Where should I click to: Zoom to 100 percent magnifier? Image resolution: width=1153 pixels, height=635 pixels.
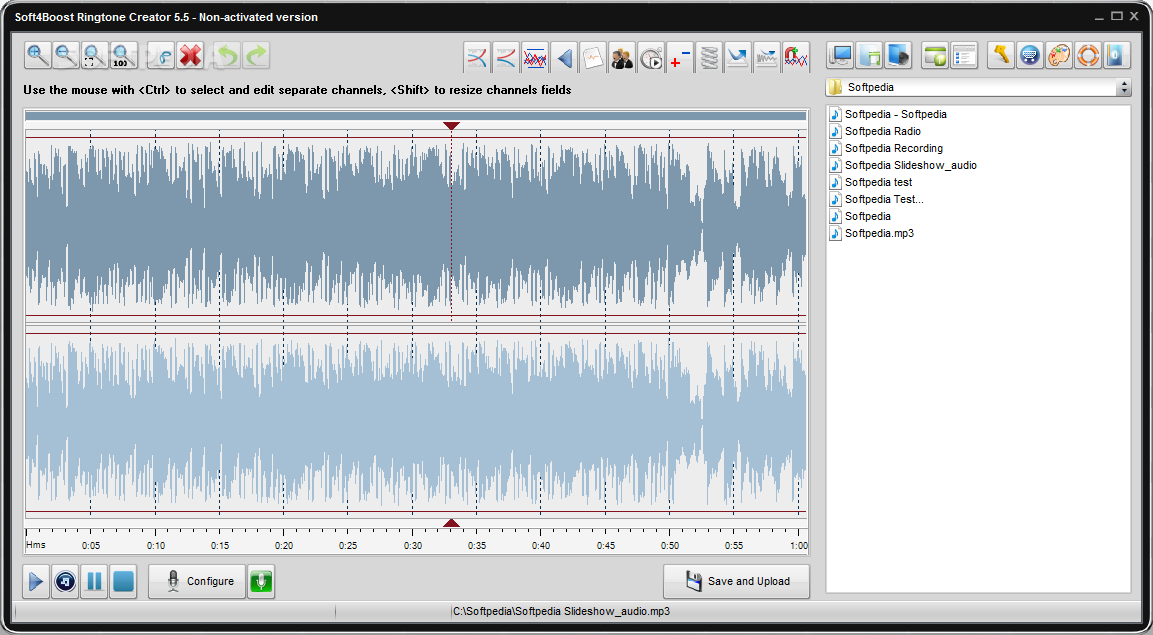(x=124, y=56)
